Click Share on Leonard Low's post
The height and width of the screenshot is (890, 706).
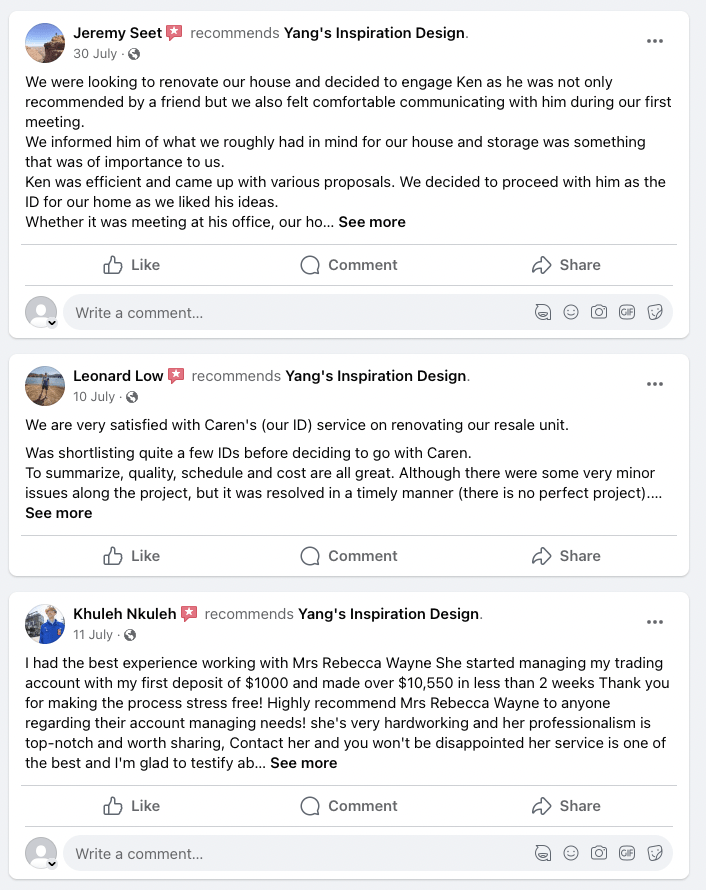coord(566,556)
